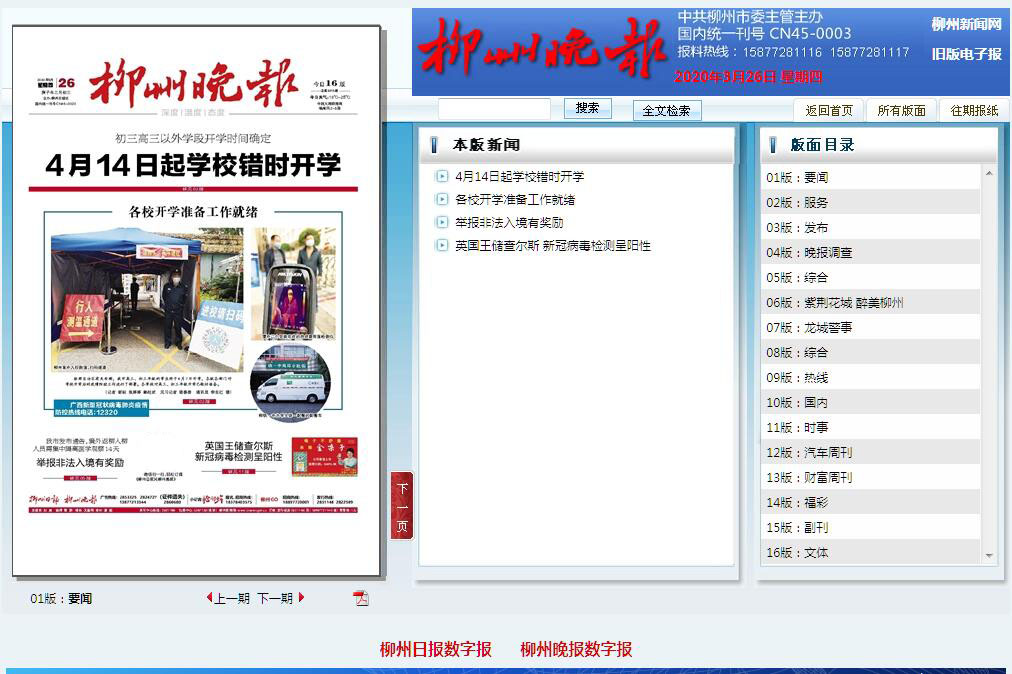Open 全文检索 full-text search

pyautogui.click(x=666, y=110)
